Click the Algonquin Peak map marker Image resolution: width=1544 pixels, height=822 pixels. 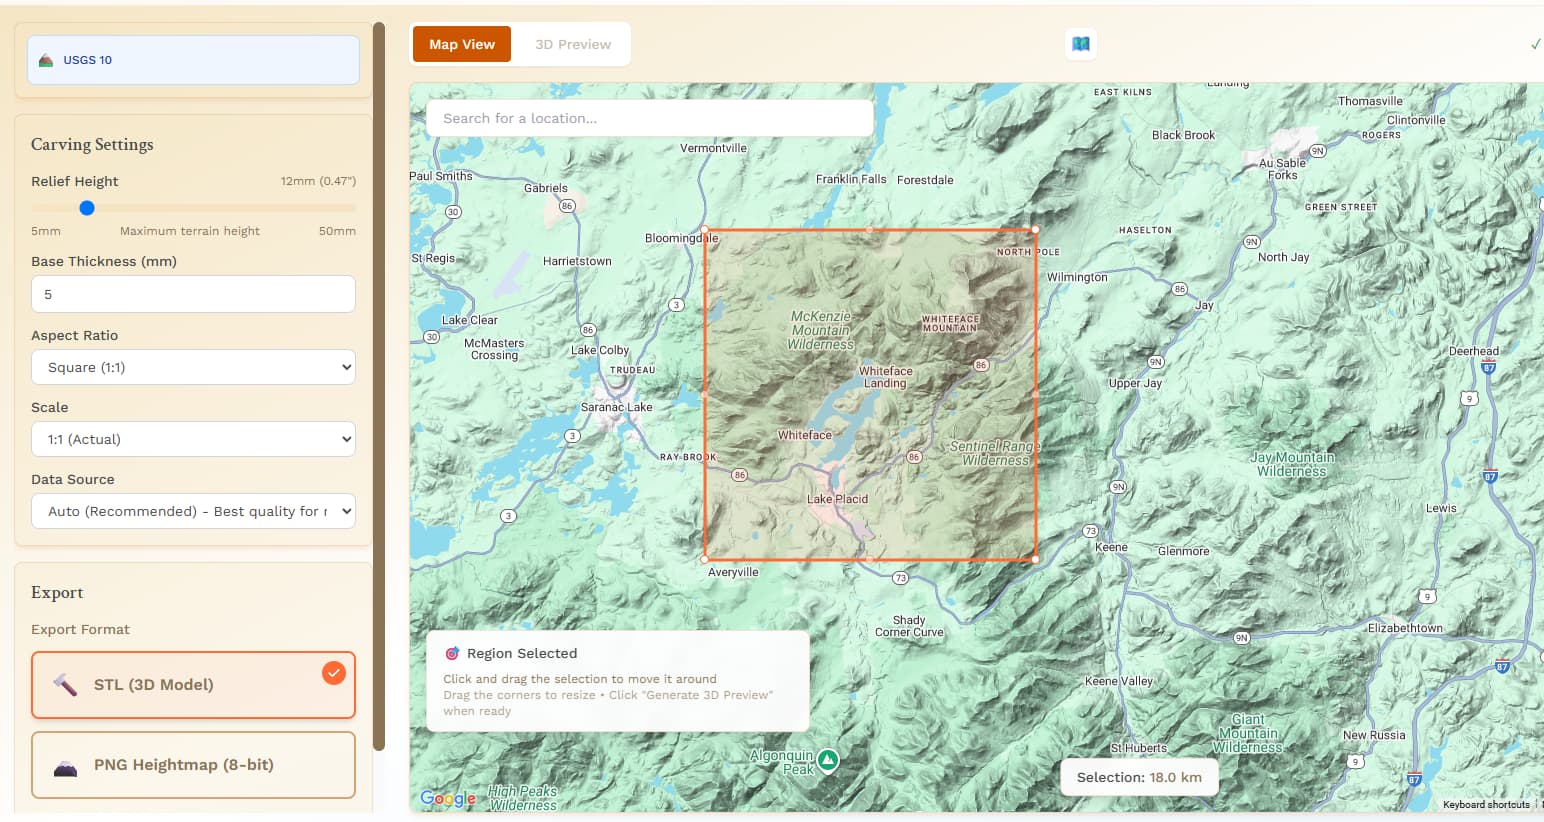click(x=828, y=761)
